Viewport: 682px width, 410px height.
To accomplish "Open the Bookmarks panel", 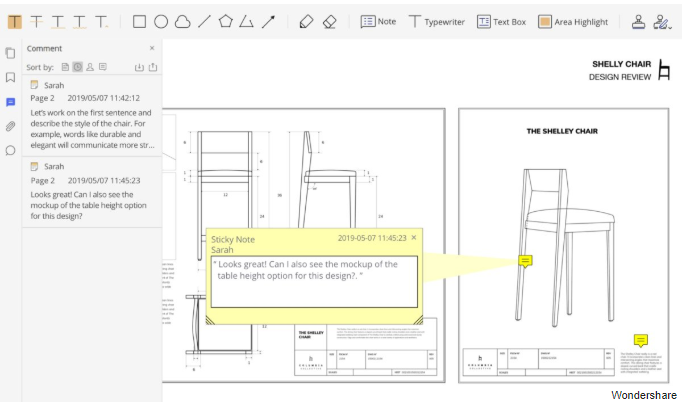I will pos(10,77).
